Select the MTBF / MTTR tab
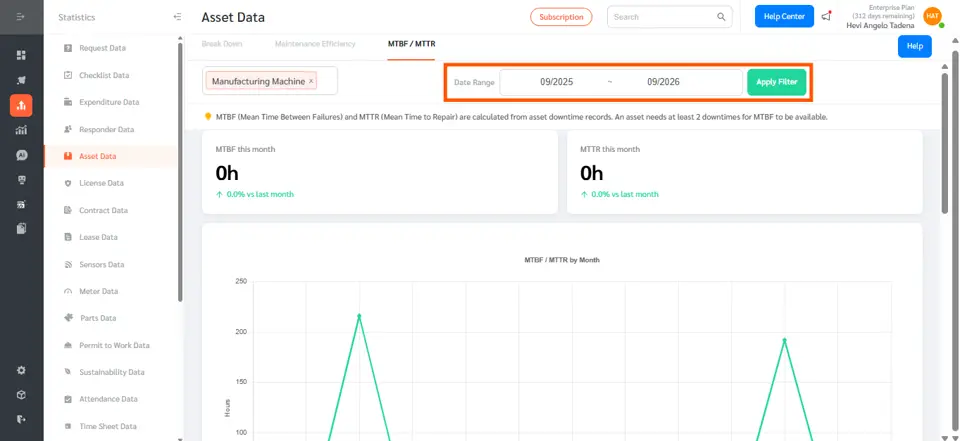 [411, 44]
